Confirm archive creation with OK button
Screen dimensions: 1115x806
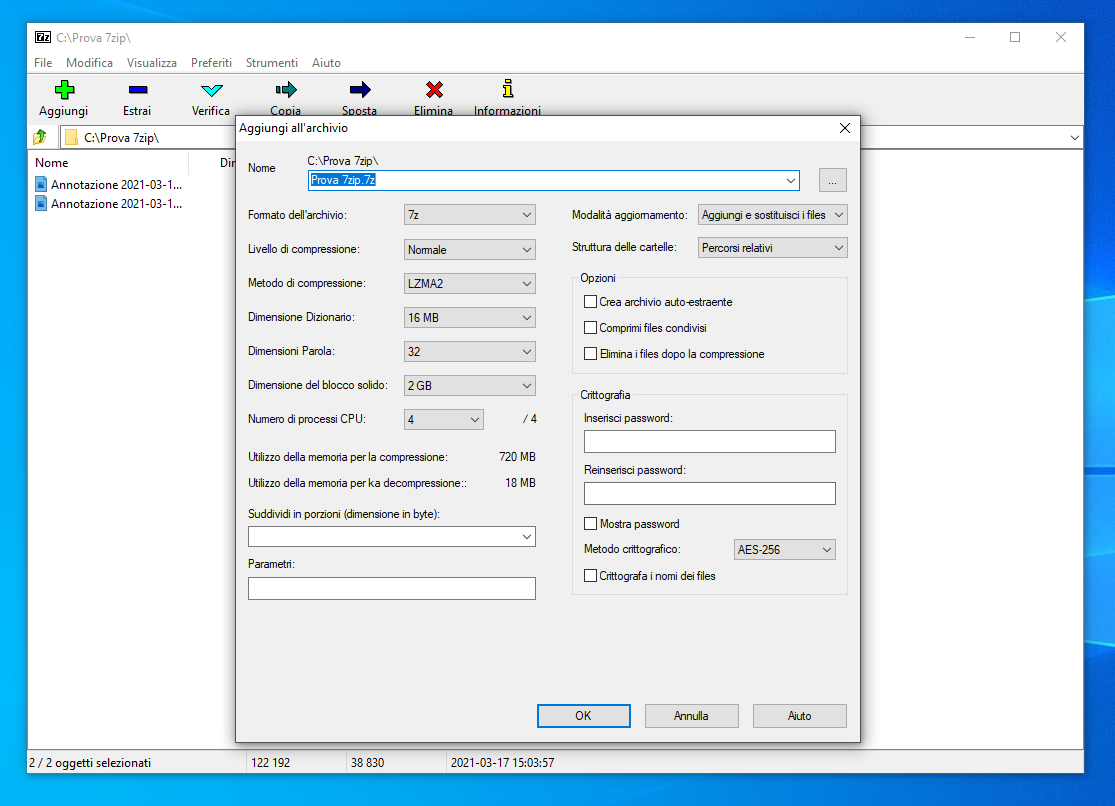pyautogui.click(x=584, y=716)
